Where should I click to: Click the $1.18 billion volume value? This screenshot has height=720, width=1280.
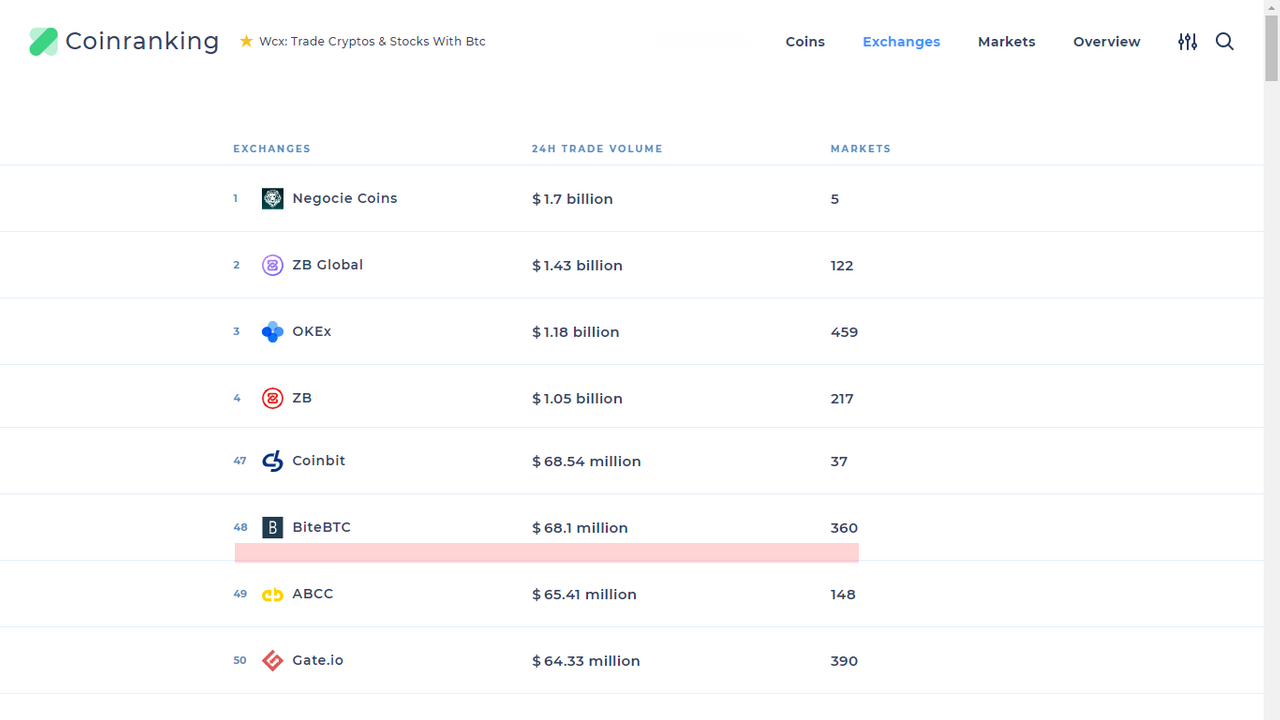click(x=575, y=332)
